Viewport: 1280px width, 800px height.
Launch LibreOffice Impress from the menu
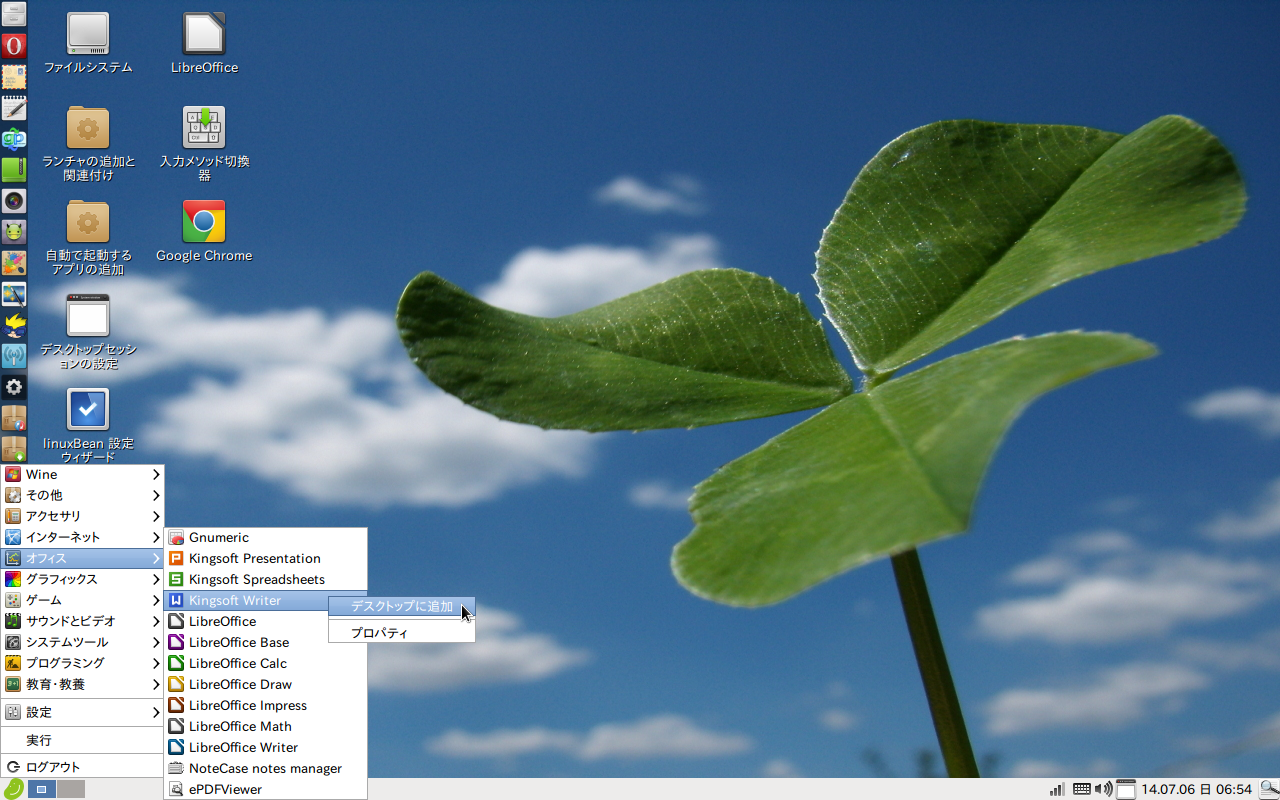pyautogui.click(x=265, y=705)
